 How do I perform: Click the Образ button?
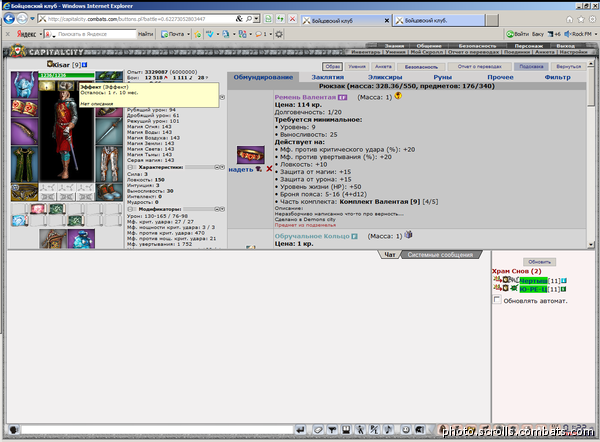[x=332, y=67]
